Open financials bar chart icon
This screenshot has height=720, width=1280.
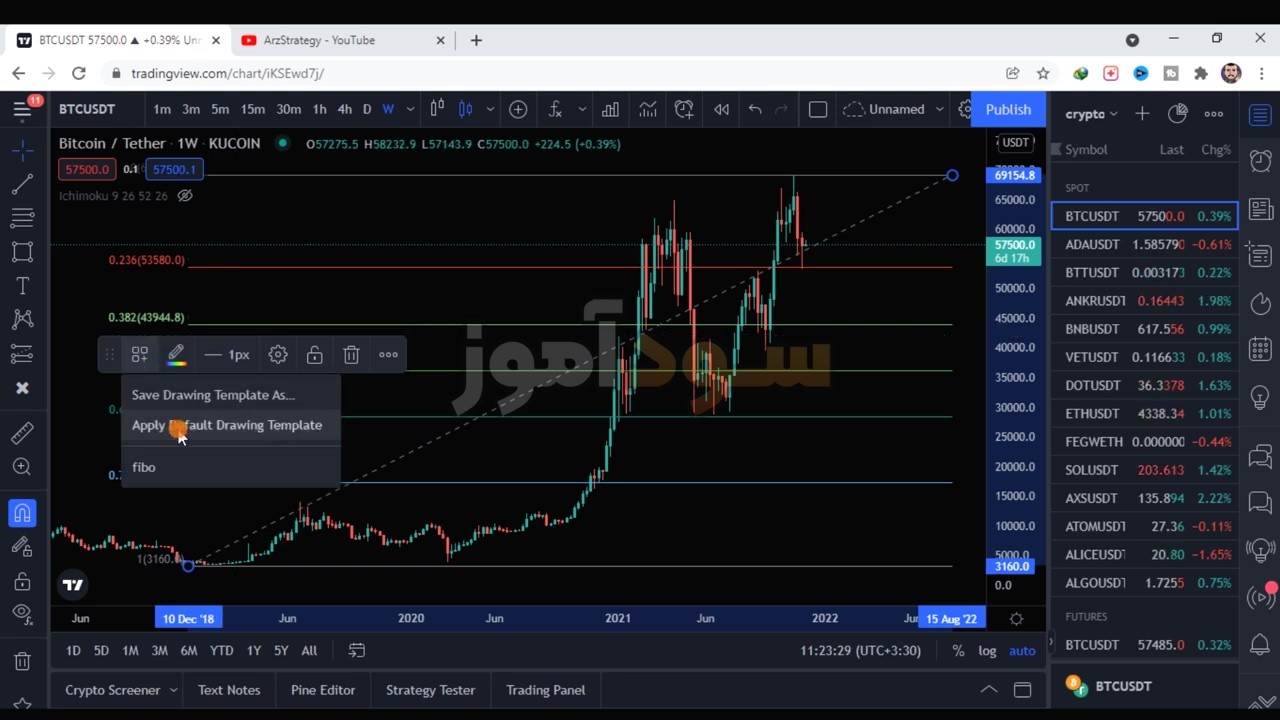click(x=610, y=109)
